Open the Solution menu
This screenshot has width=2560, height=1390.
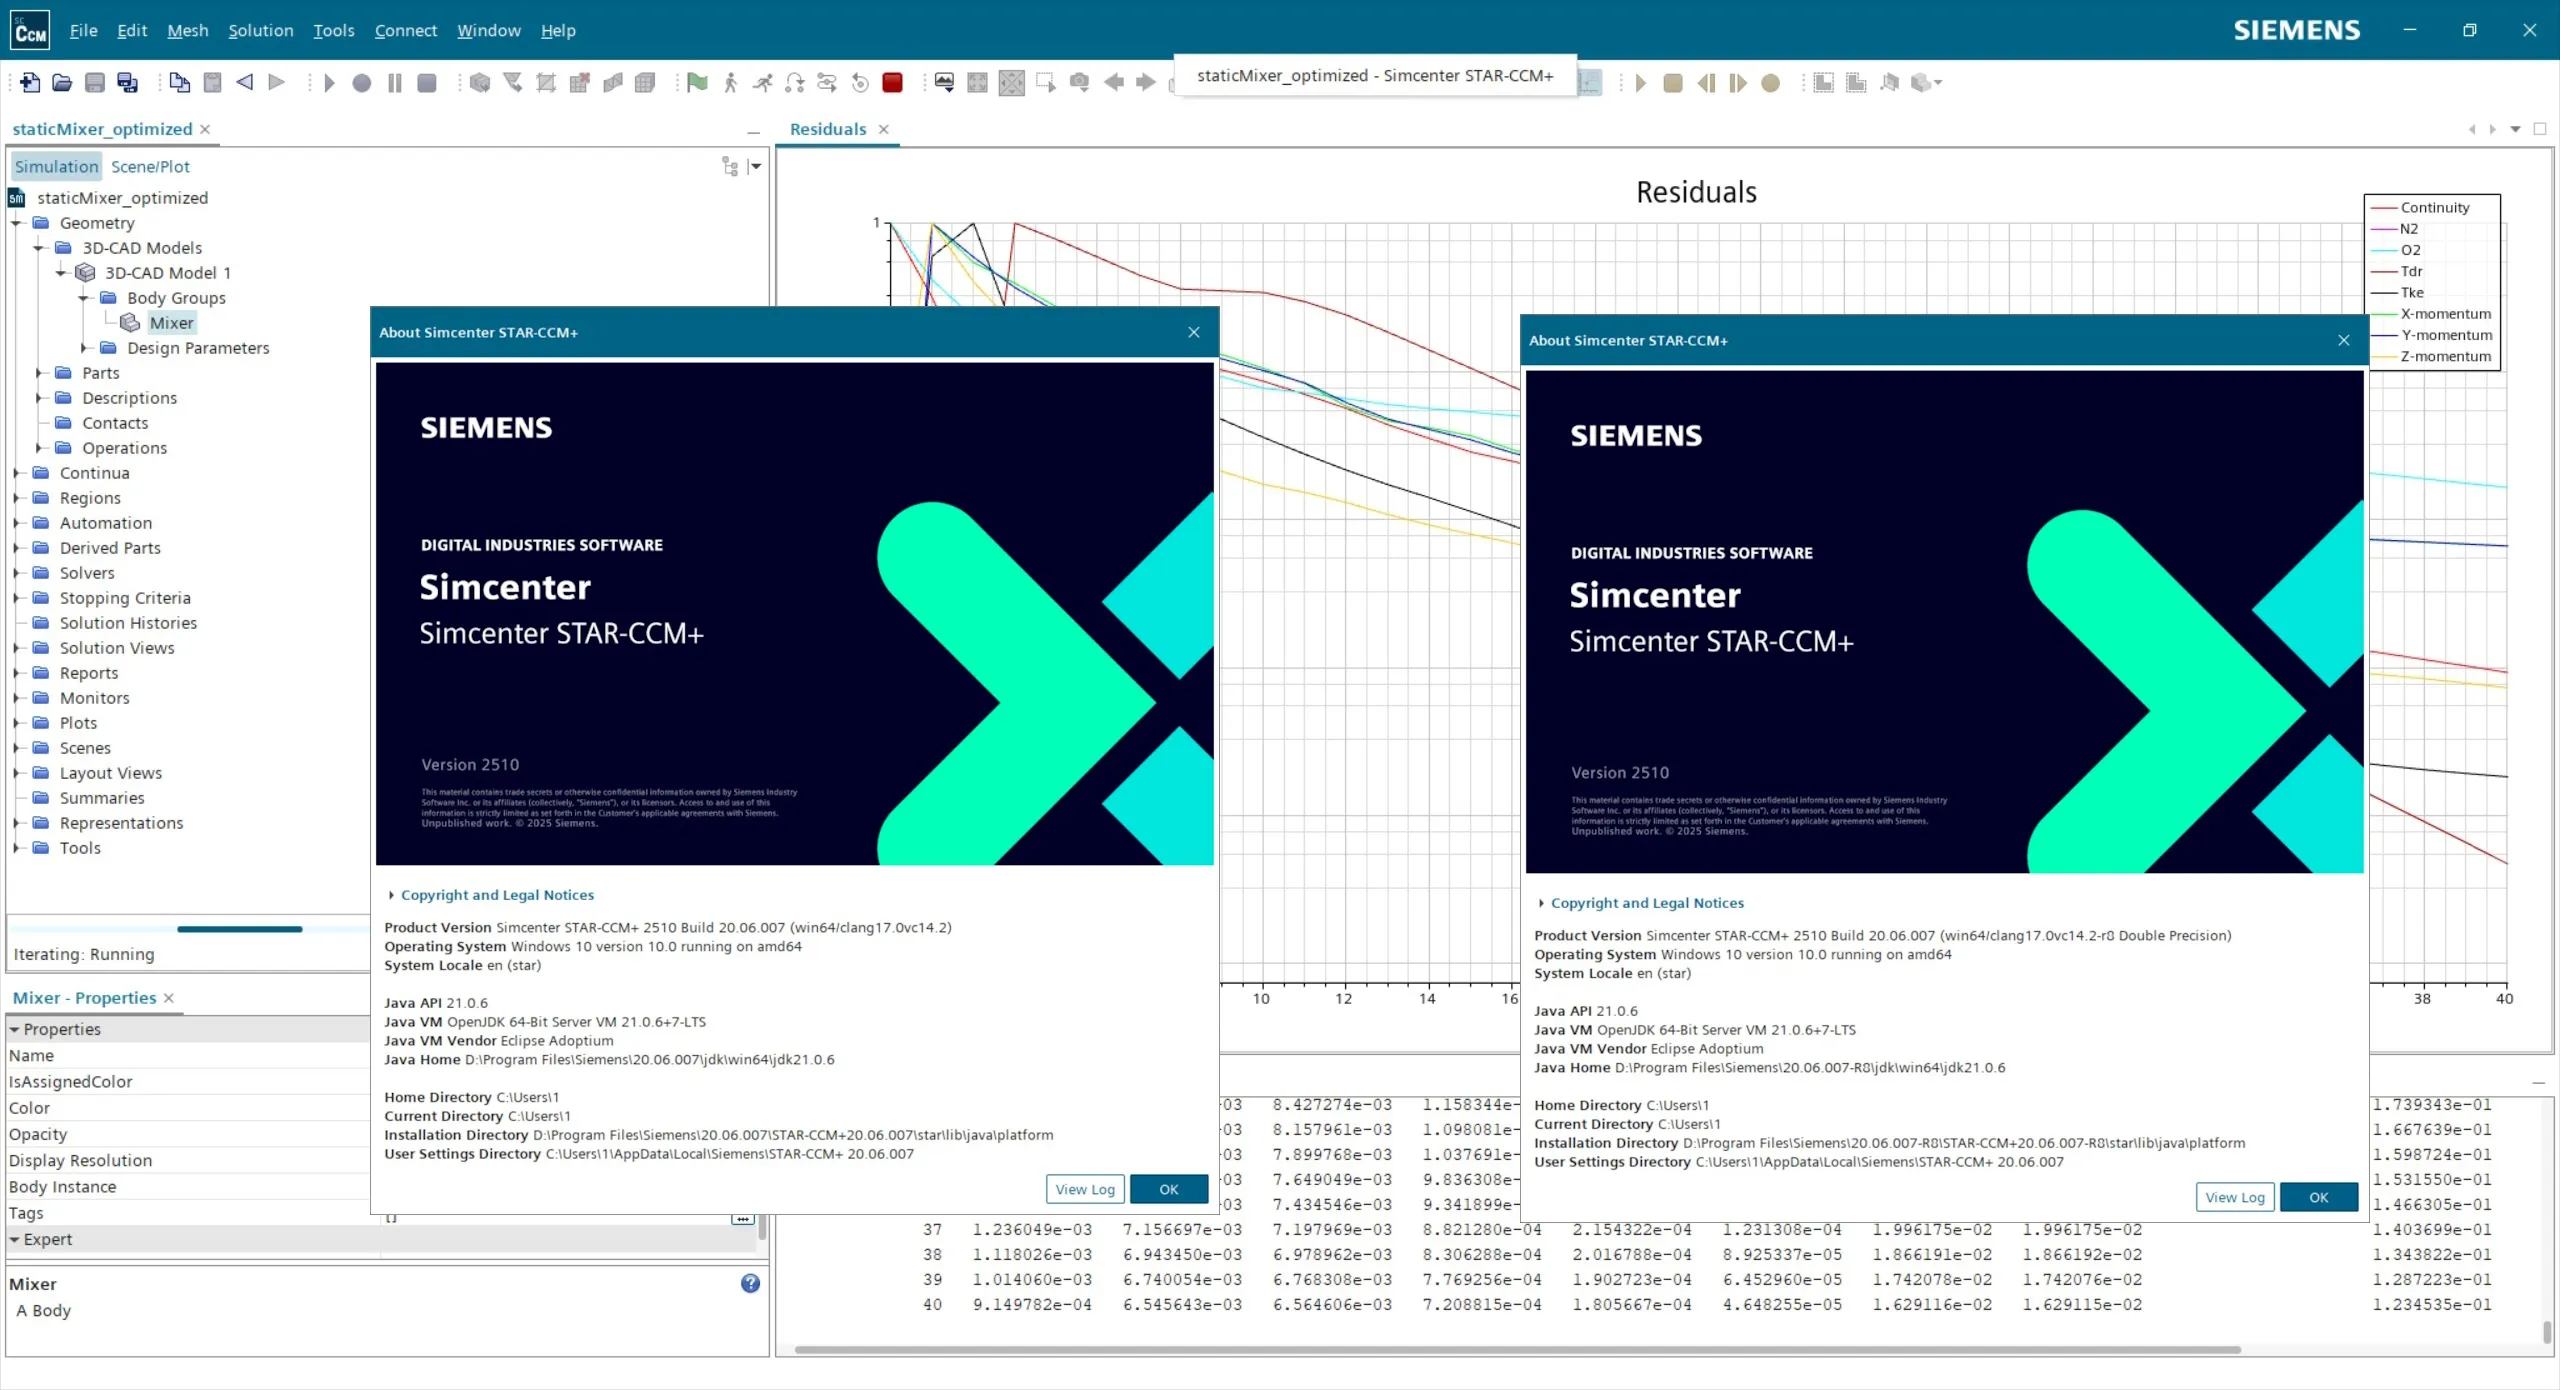[x=260, y=31]
